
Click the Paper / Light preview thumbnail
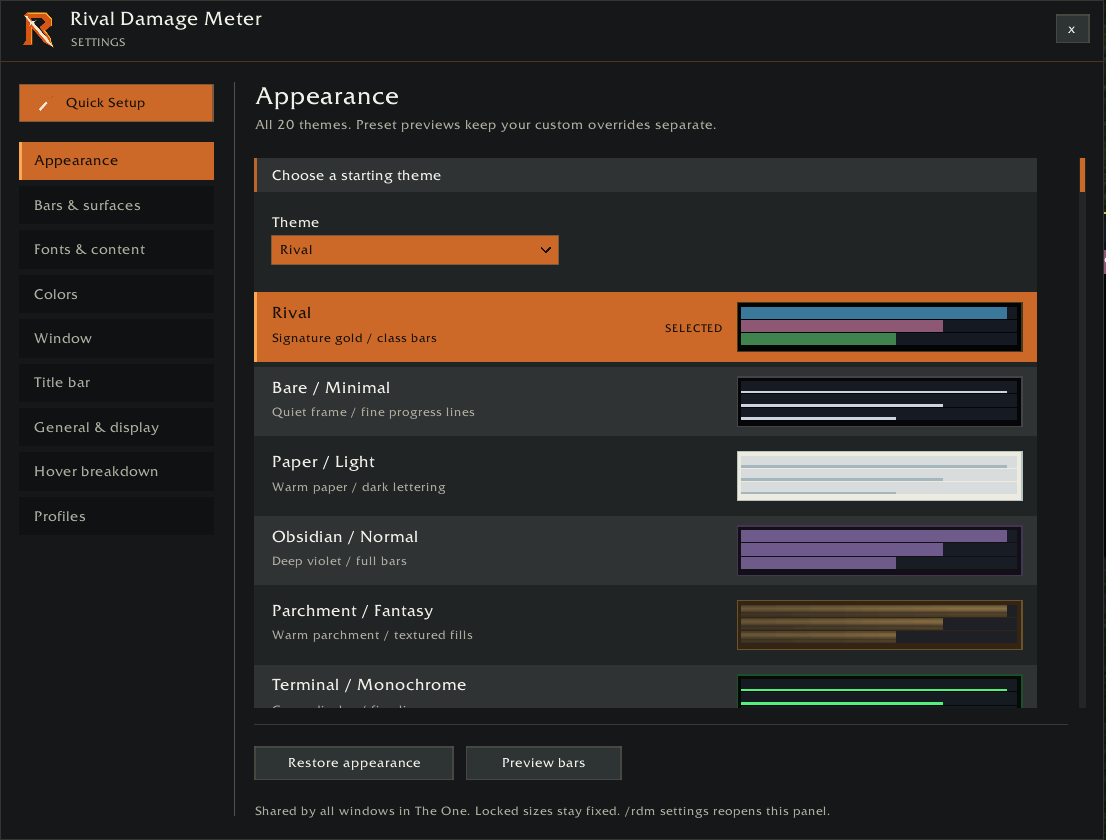tap(880, 476)
